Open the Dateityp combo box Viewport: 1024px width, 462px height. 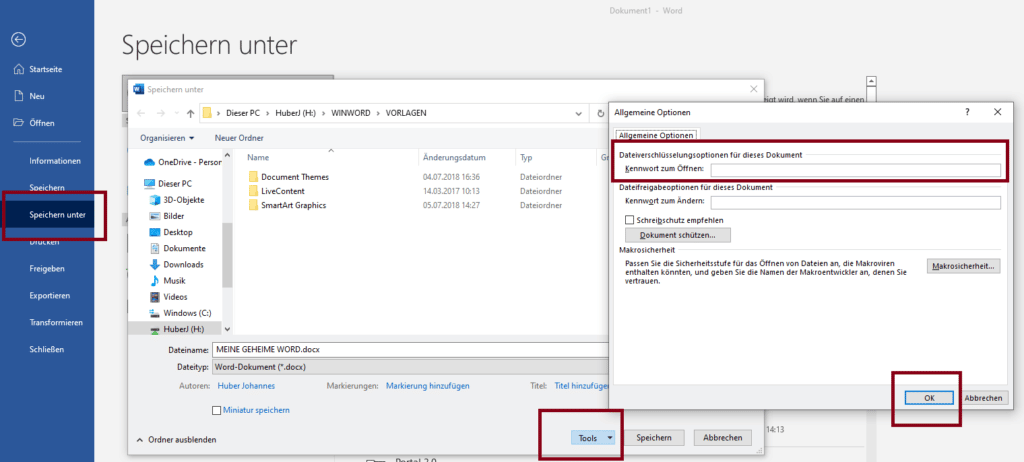[x=411, y=366]
